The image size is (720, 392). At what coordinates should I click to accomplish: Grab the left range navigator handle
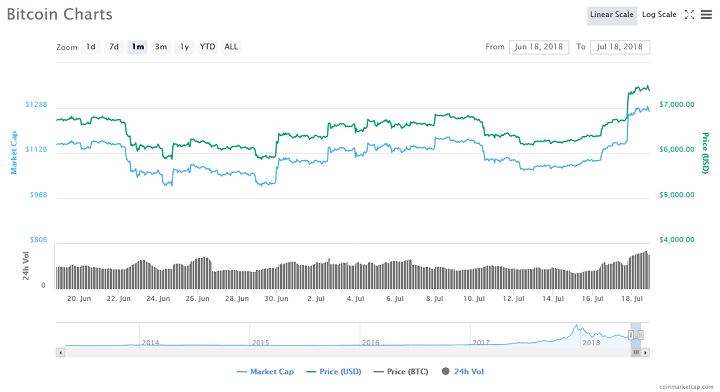point(631,335)
